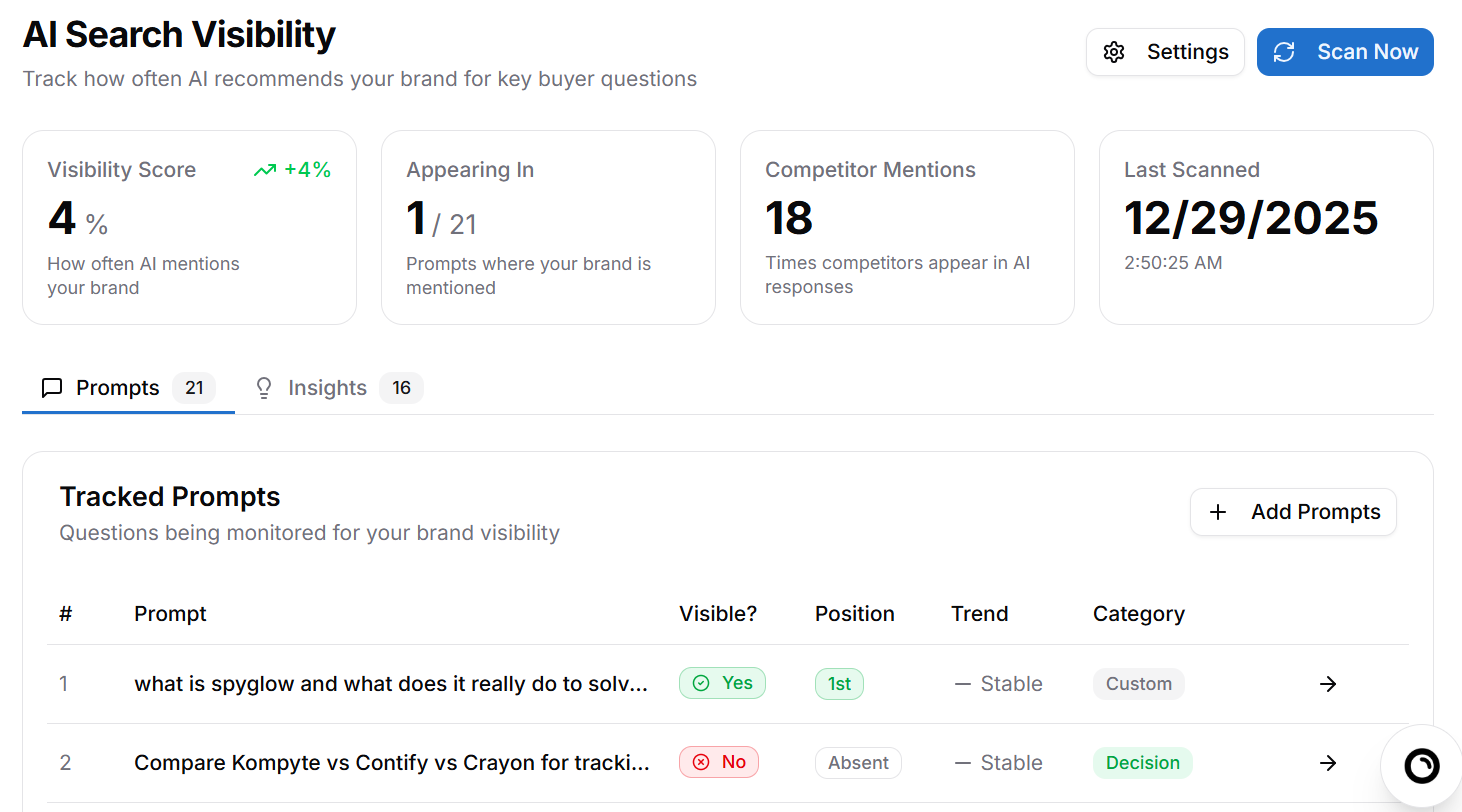Open details via the arrow icon on row 1
This screenshot has height=812, width=1462.
[1327, 683]
